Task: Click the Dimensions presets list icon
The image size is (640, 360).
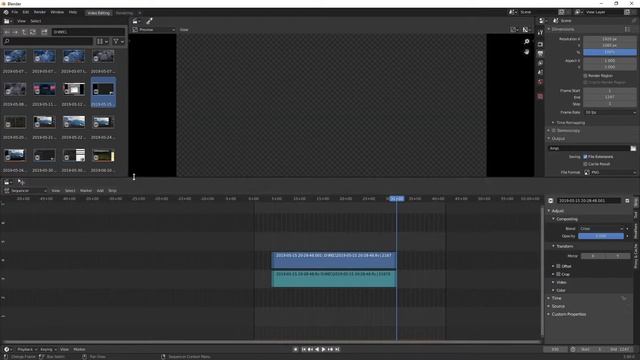Action: click(x=627, y=29)
